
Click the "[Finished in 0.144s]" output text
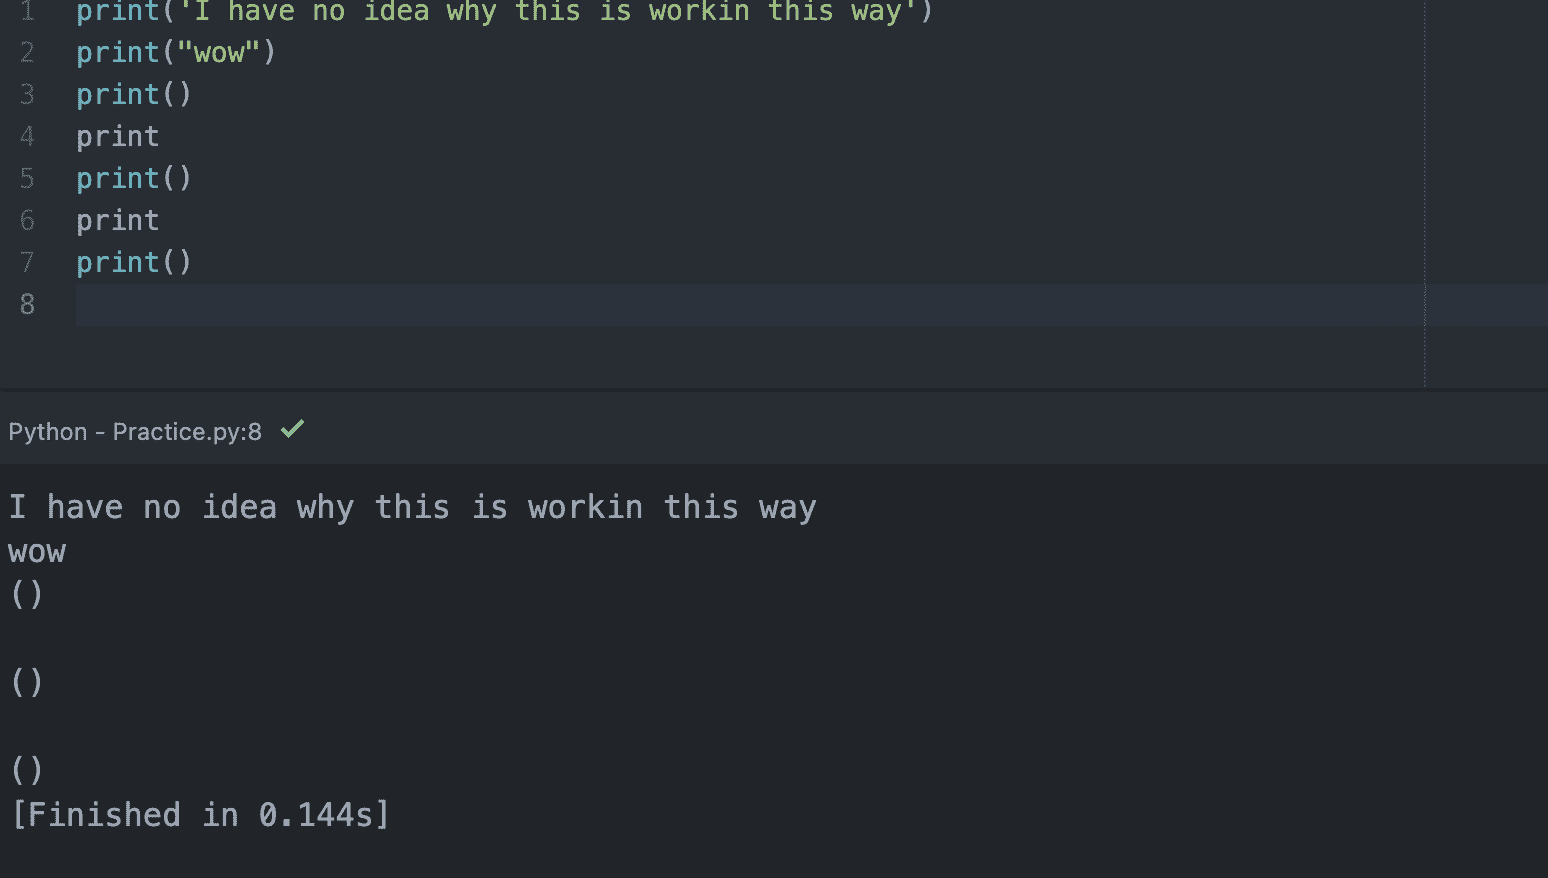point(200,815)
